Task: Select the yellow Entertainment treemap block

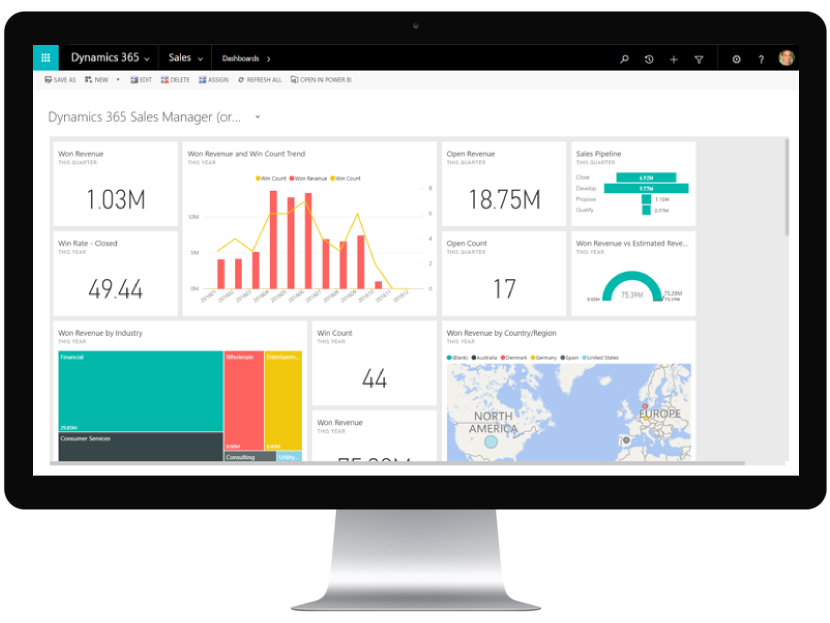Action: point(283,401)
